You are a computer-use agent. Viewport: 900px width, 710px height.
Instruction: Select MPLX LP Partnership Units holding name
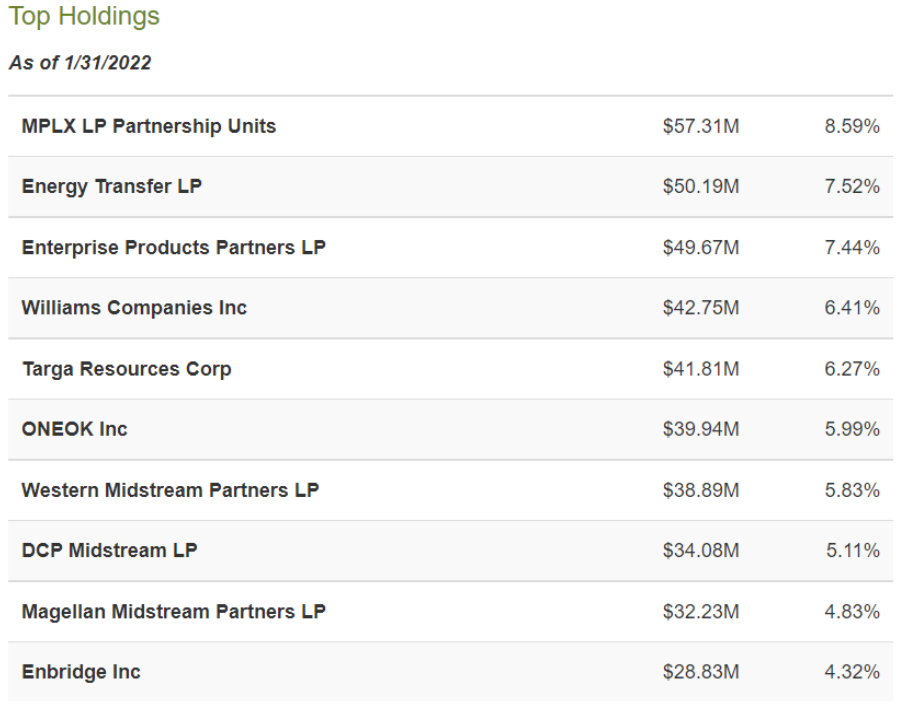[x=148, y=126]
